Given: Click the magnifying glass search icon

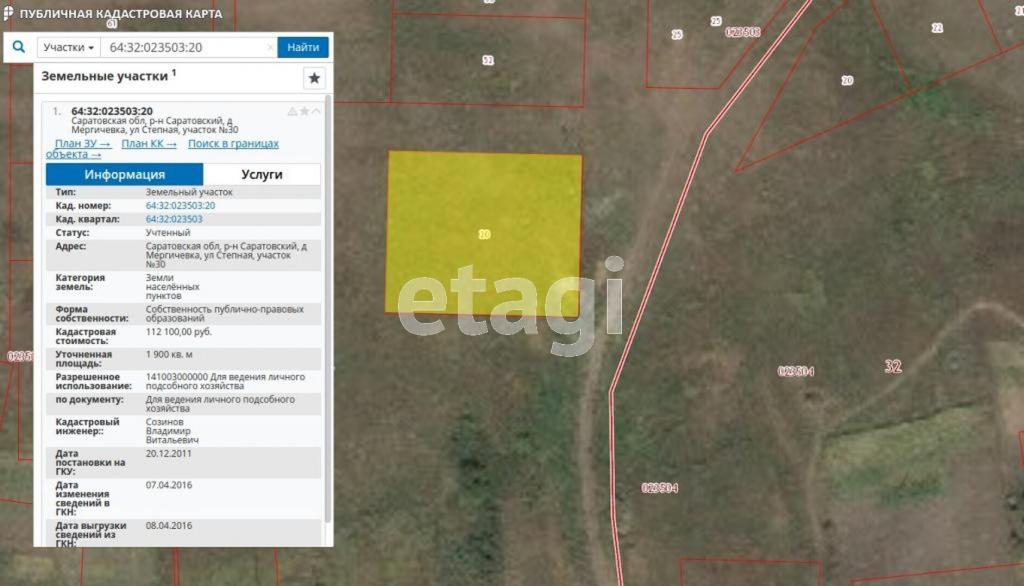Looking at the screenshot, I should point(19,47).
